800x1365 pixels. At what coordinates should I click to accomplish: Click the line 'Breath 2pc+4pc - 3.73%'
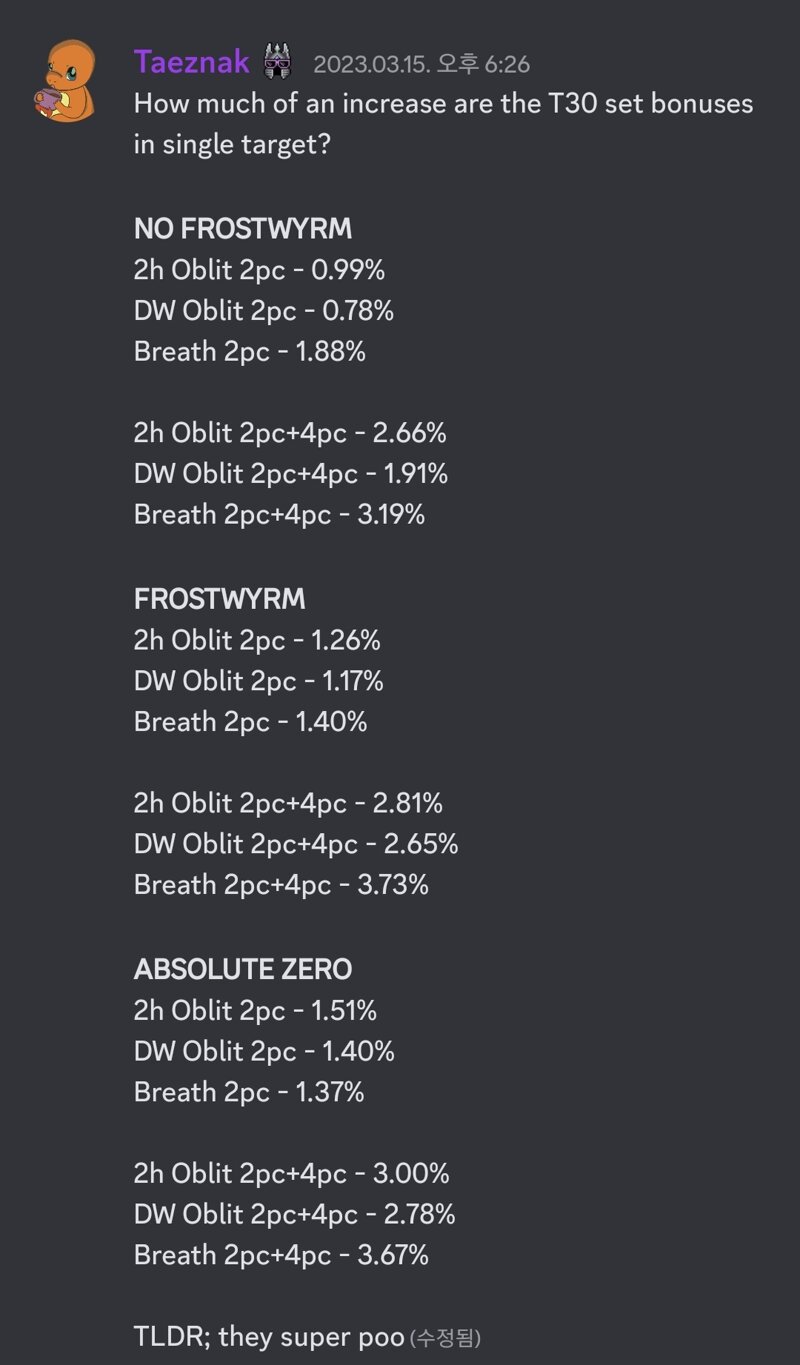tap(281, 885)
